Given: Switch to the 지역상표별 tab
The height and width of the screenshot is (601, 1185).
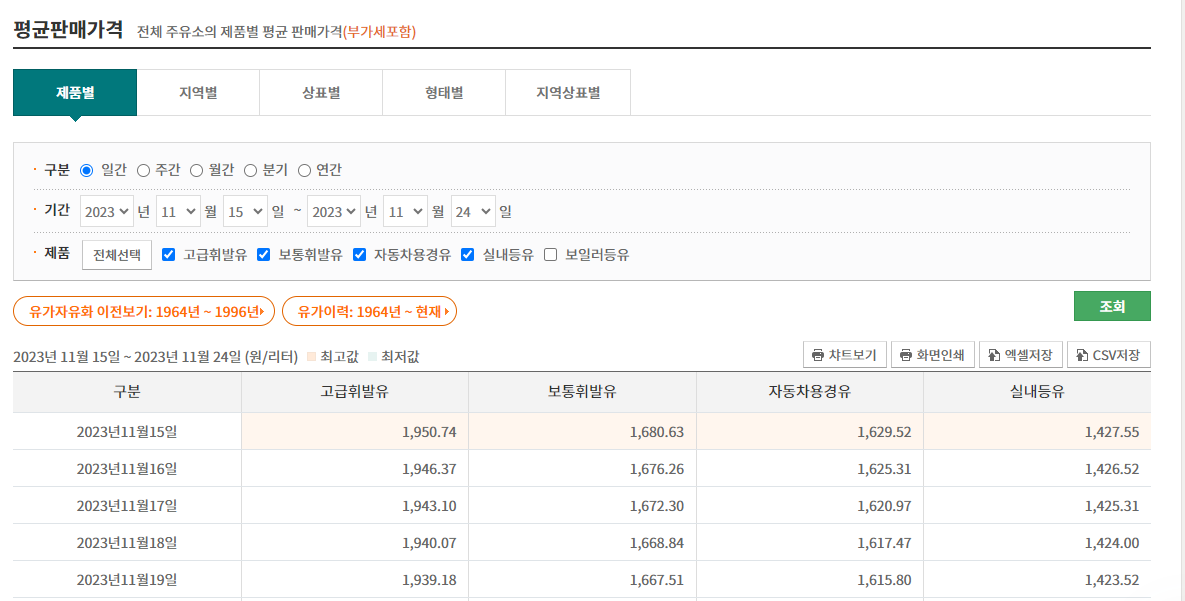Looking at the screenshot, I should pos(568,93).
